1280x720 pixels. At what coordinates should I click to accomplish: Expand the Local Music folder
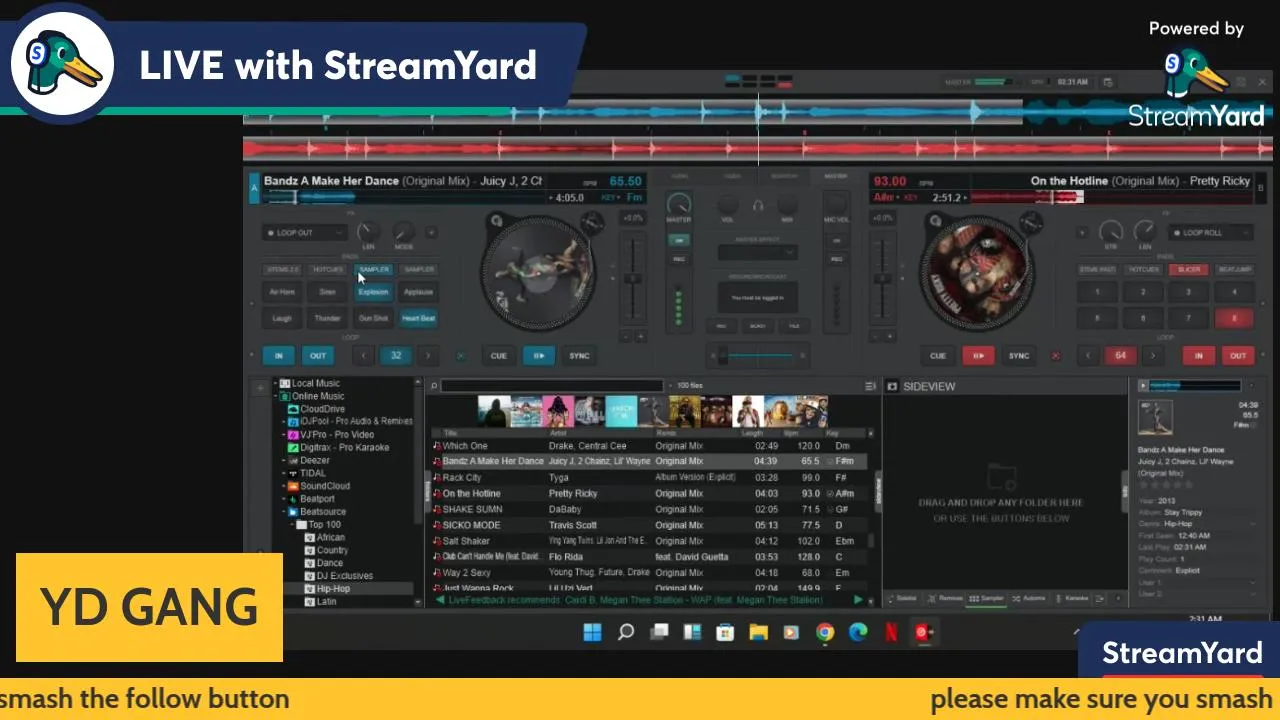pyautogui.click(x=275, y=383)
